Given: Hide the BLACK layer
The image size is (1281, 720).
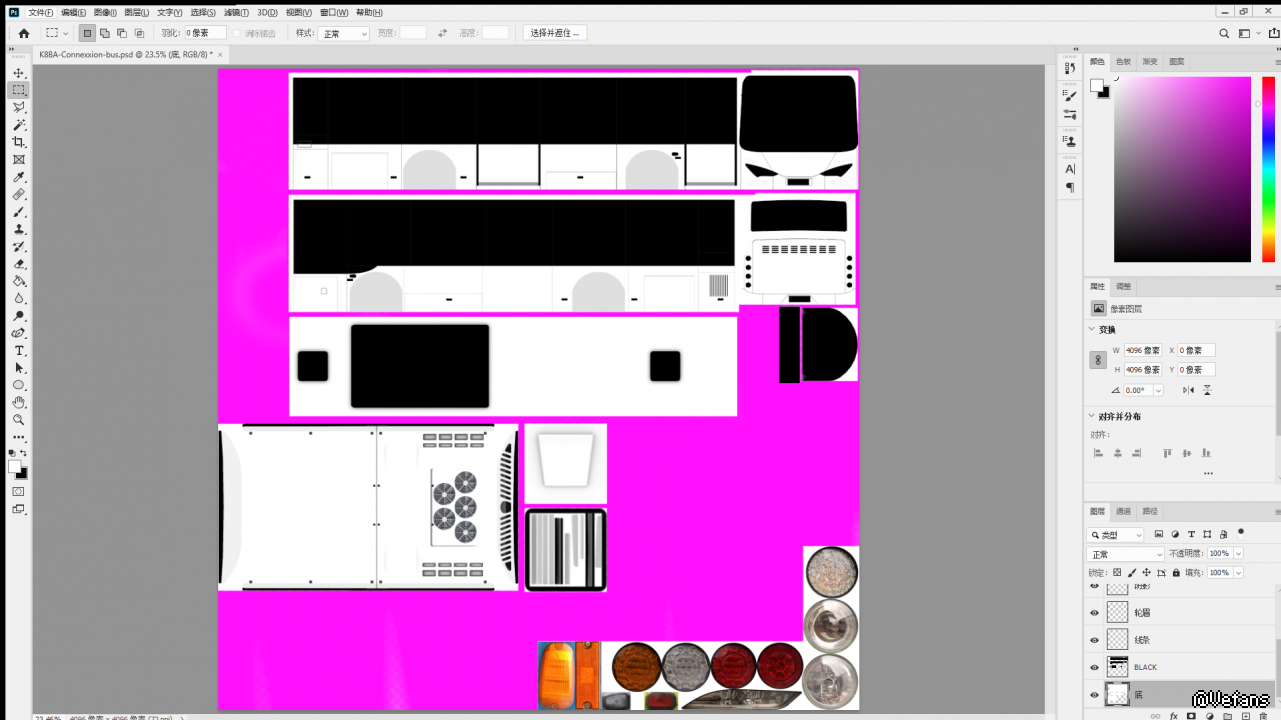Looking at the screenshot, I should 1094,667.
